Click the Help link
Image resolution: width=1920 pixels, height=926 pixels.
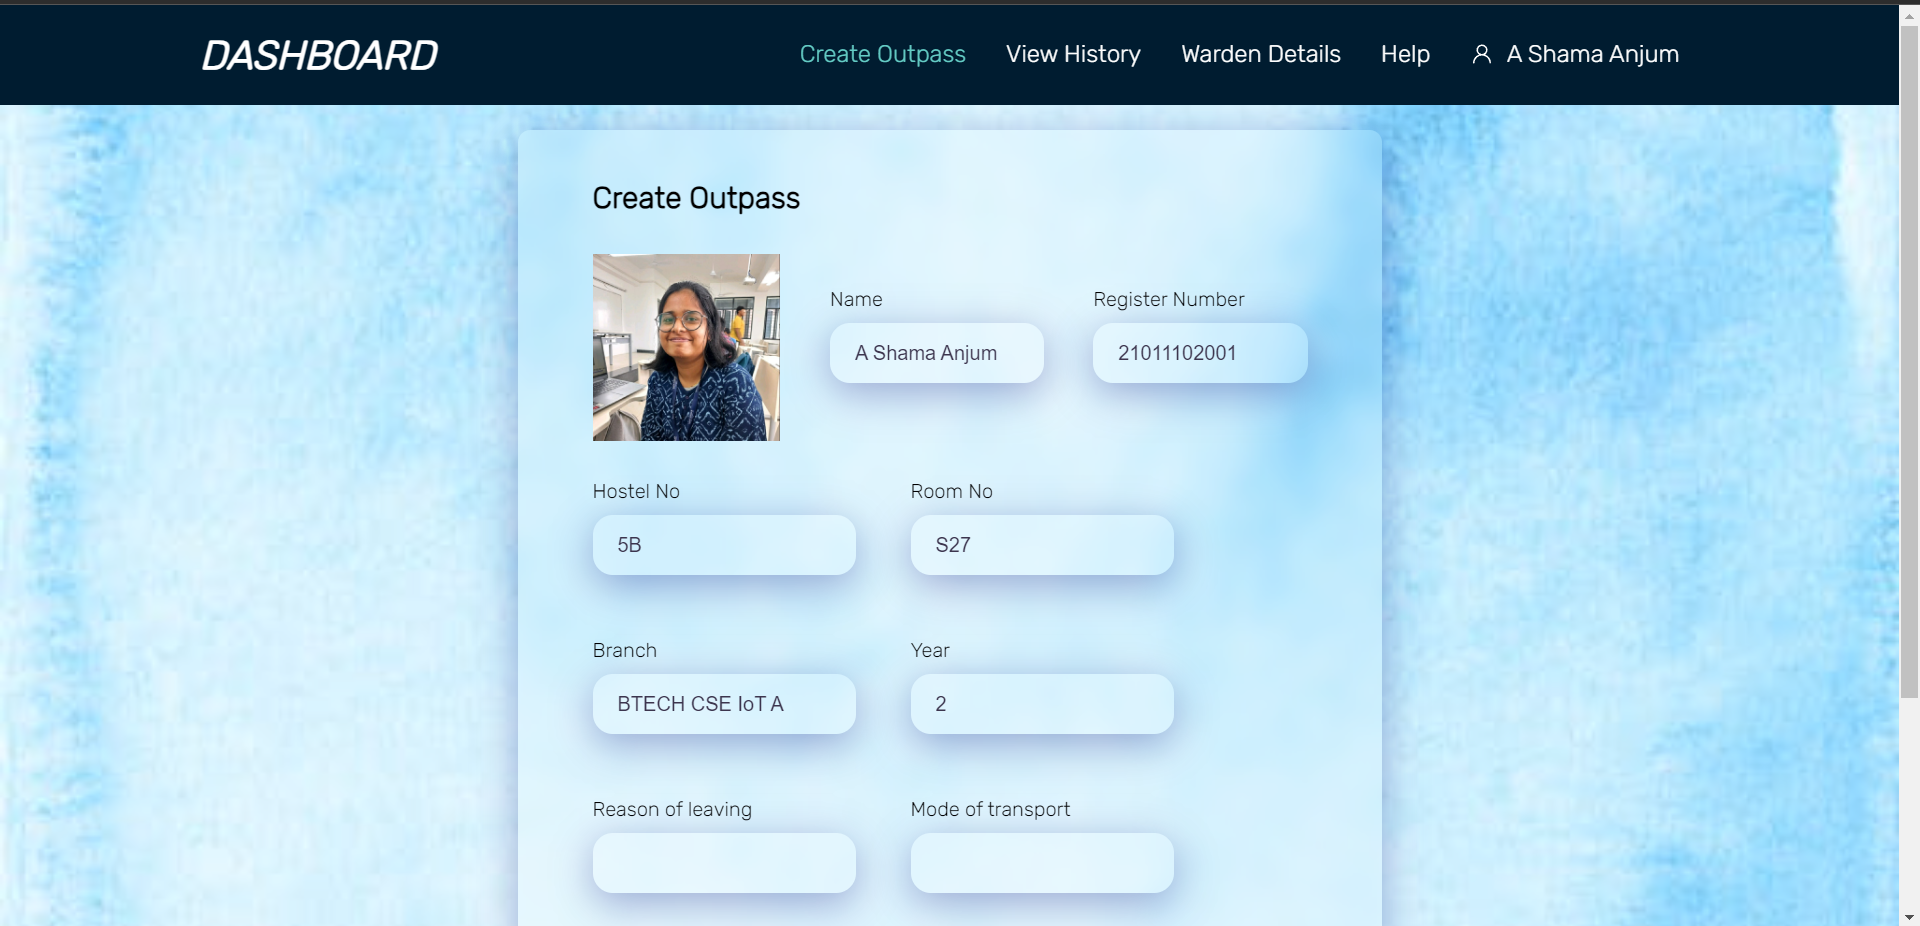(1405, 54)
